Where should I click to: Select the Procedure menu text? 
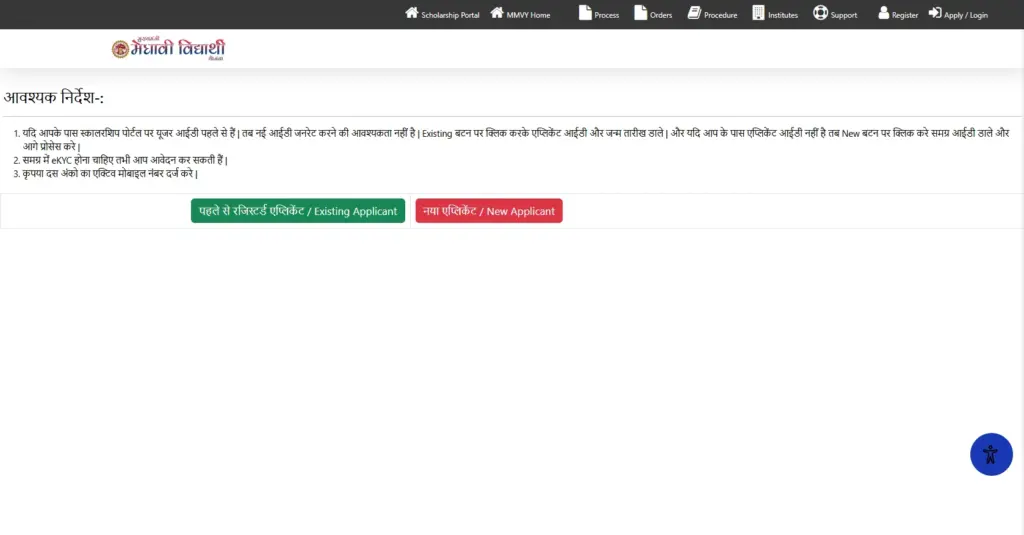click(720, 15)
